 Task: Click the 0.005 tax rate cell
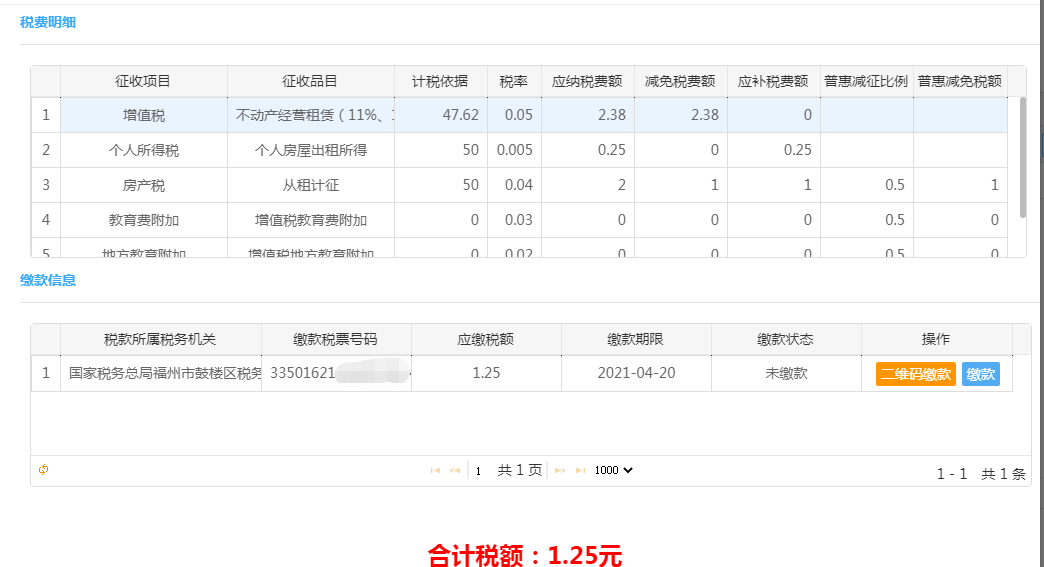click(514, 150)
